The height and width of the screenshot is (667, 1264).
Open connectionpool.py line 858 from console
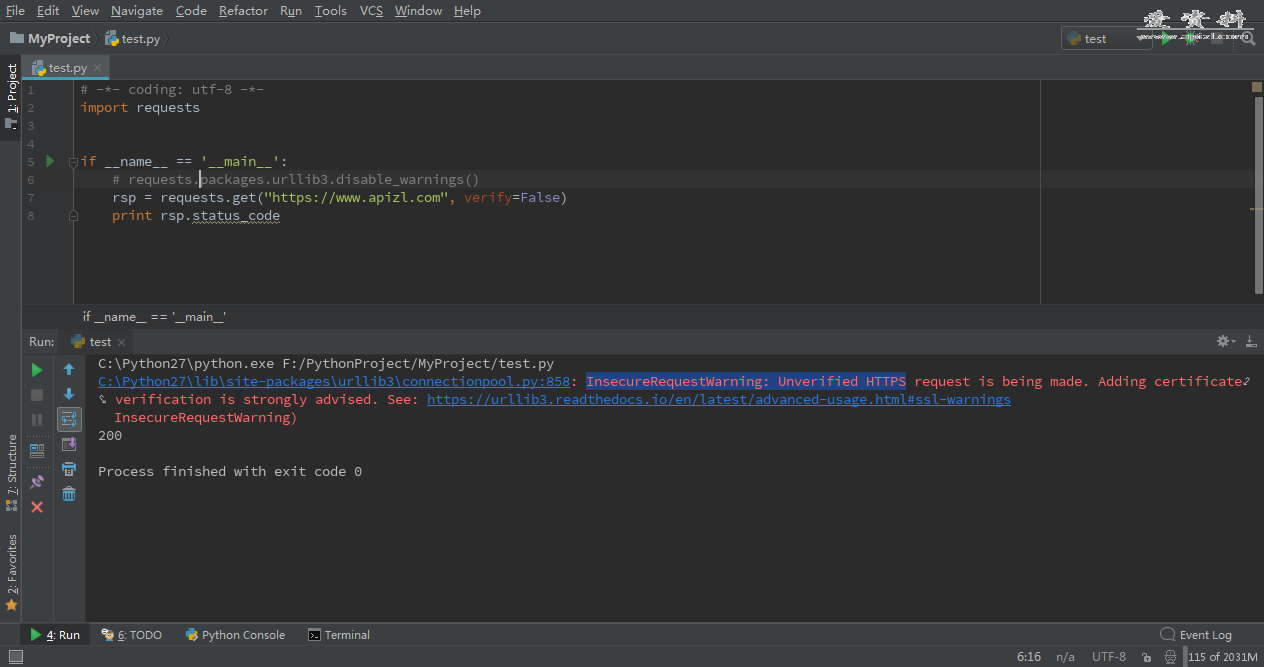333,381
